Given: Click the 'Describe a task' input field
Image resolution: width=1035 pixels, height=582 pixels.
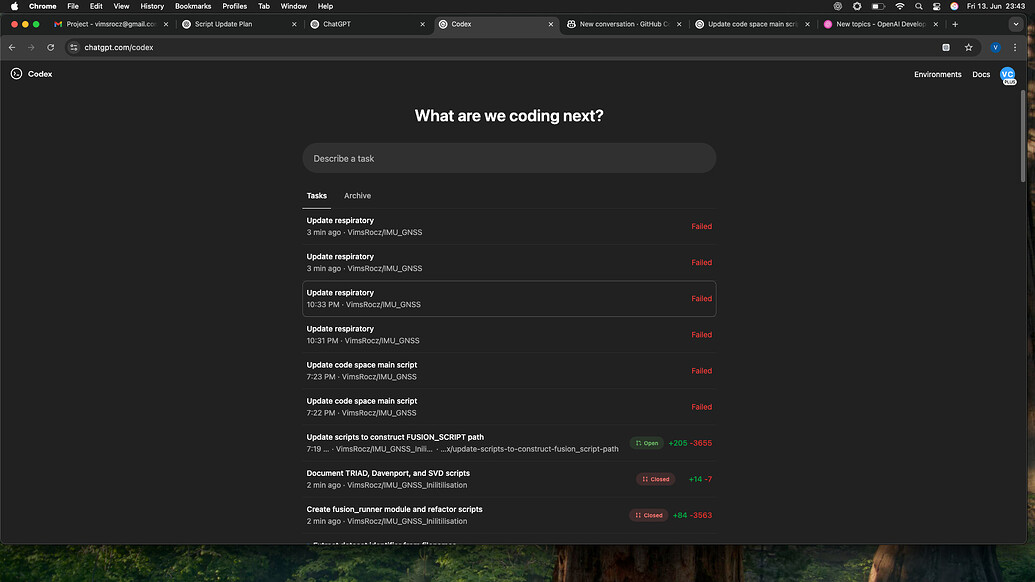Looking at the screenshot, I should coord(509,158).
